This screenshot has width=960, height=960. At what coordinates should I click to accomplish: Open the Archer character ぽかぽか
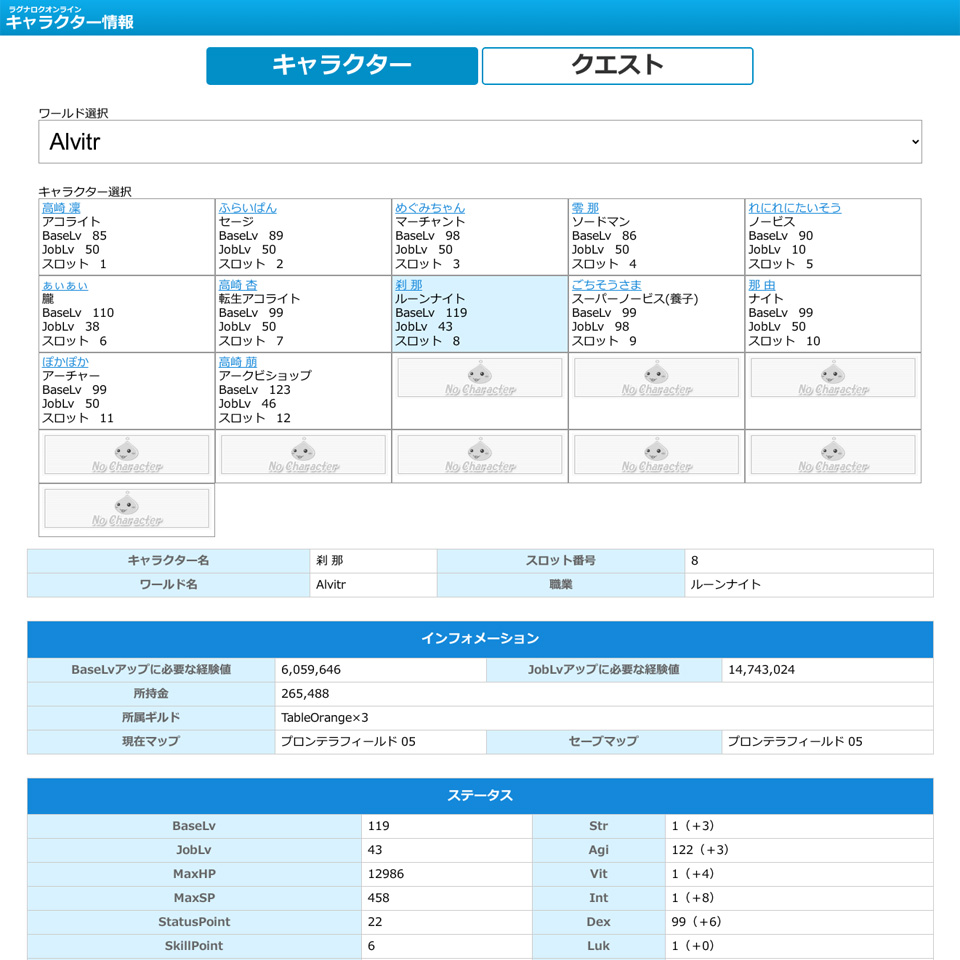coord(67,362)
